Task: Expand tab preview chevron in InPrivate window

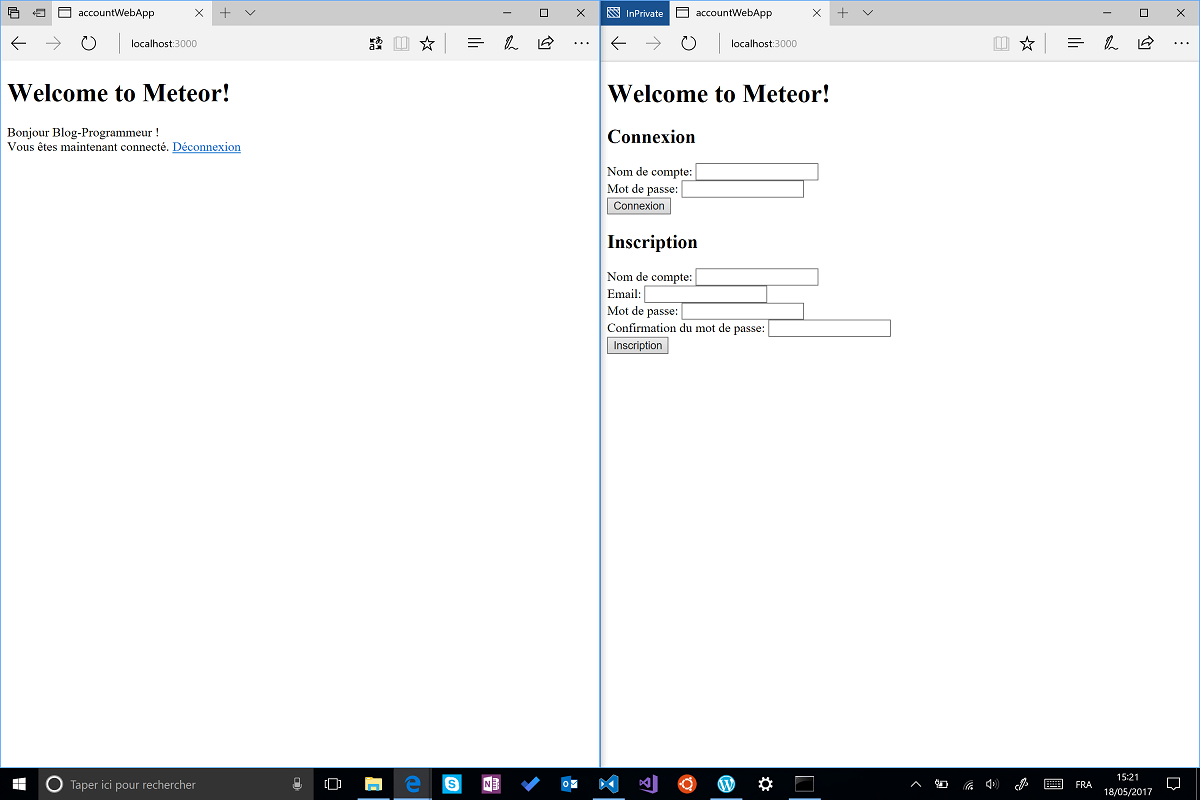Action: coord(868,13)
